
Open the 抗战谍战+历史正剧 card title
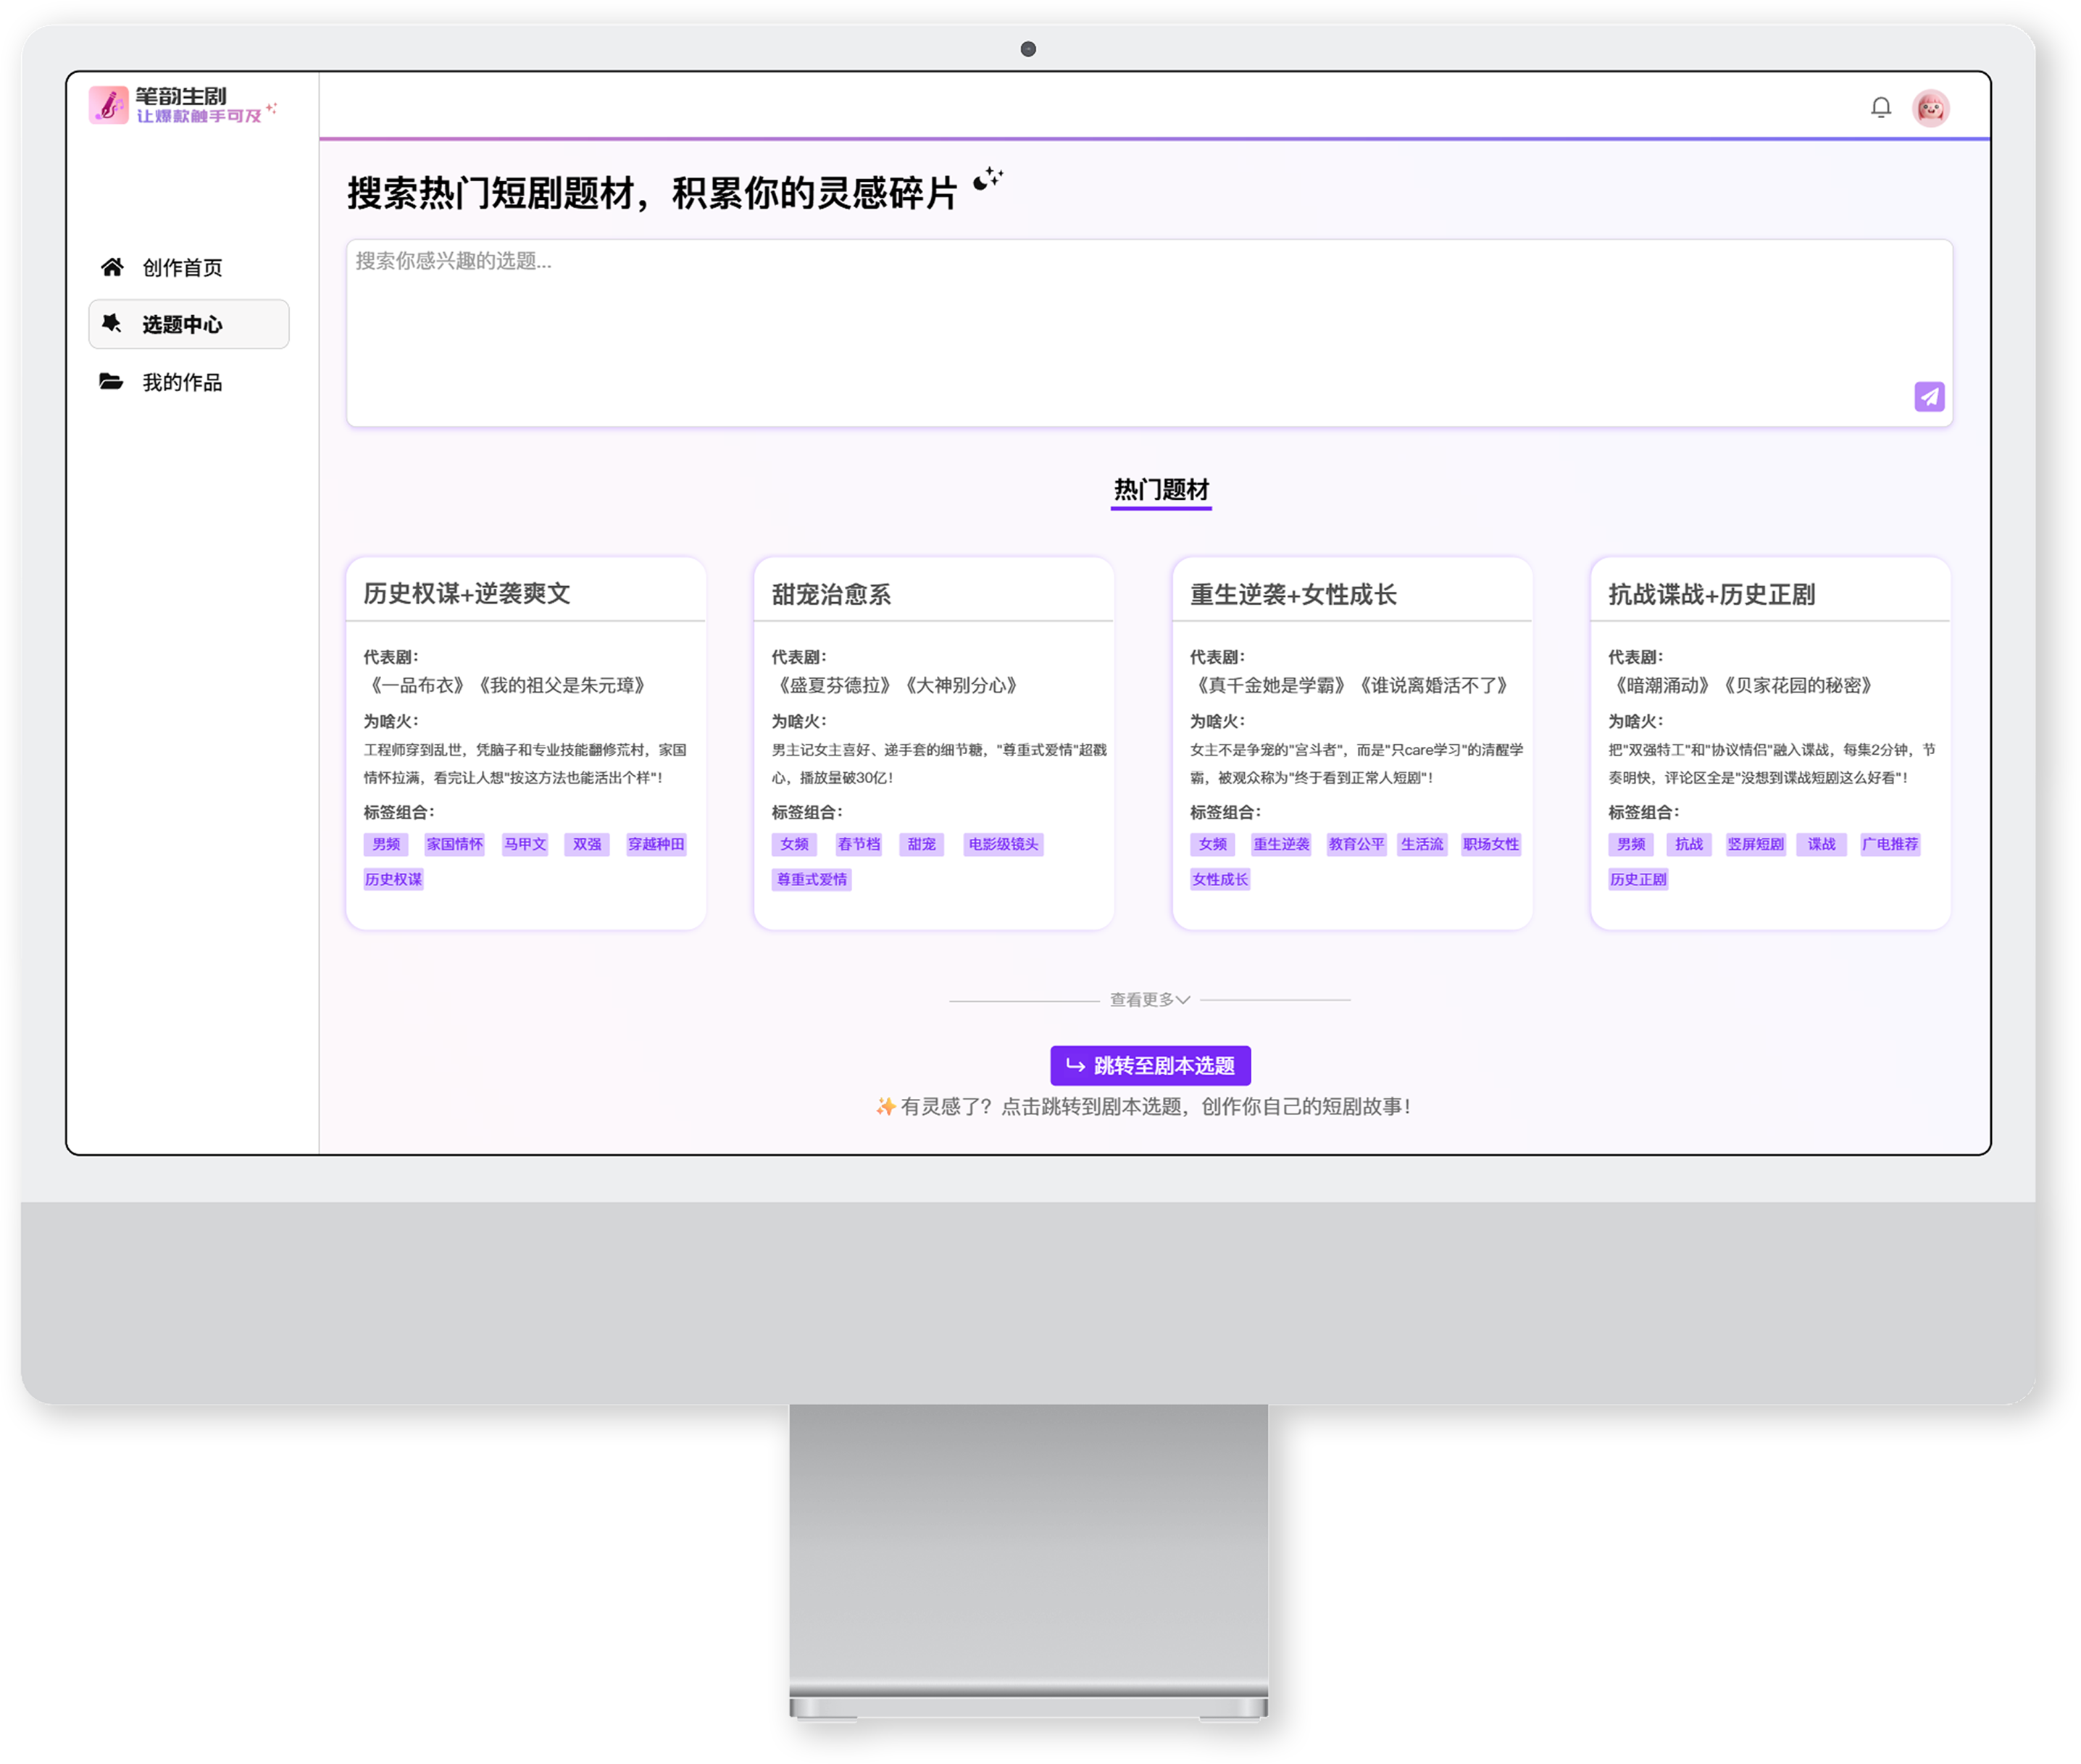pyautogui.click(x=1711, y=594)
